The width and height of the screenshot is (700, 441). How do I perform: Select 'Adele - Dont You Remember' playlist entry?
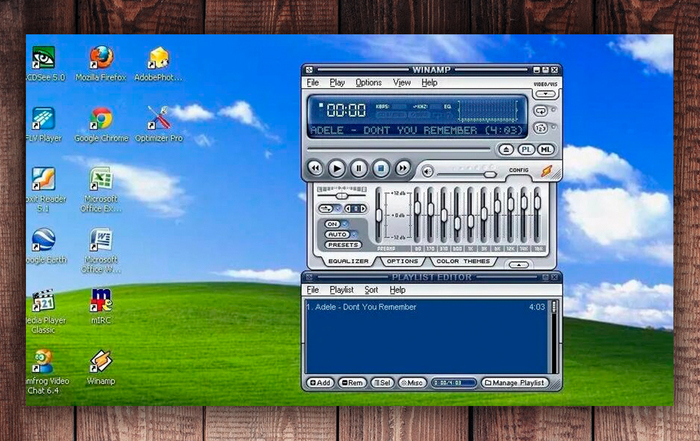pyautogui.click(x=425, y=307)
